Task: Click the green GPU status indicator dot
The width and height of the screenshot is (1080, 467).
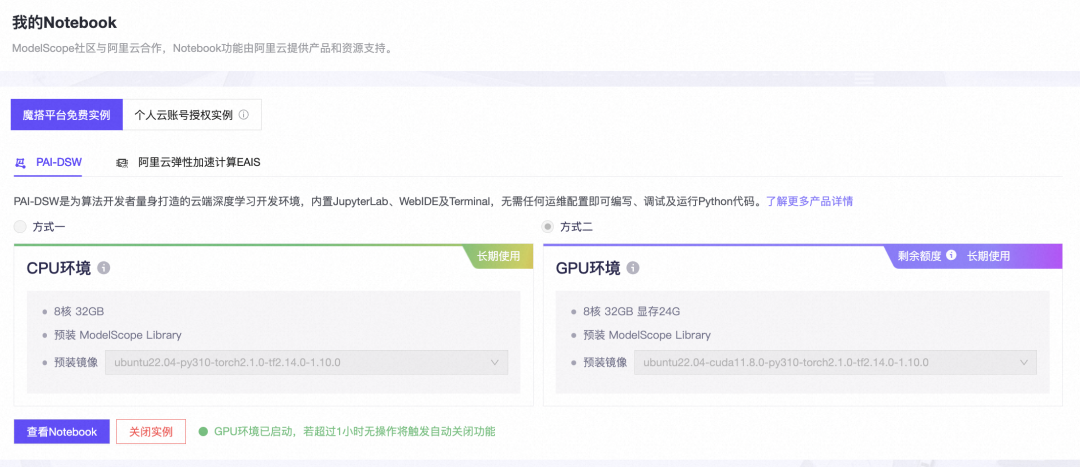Action: 202,432
